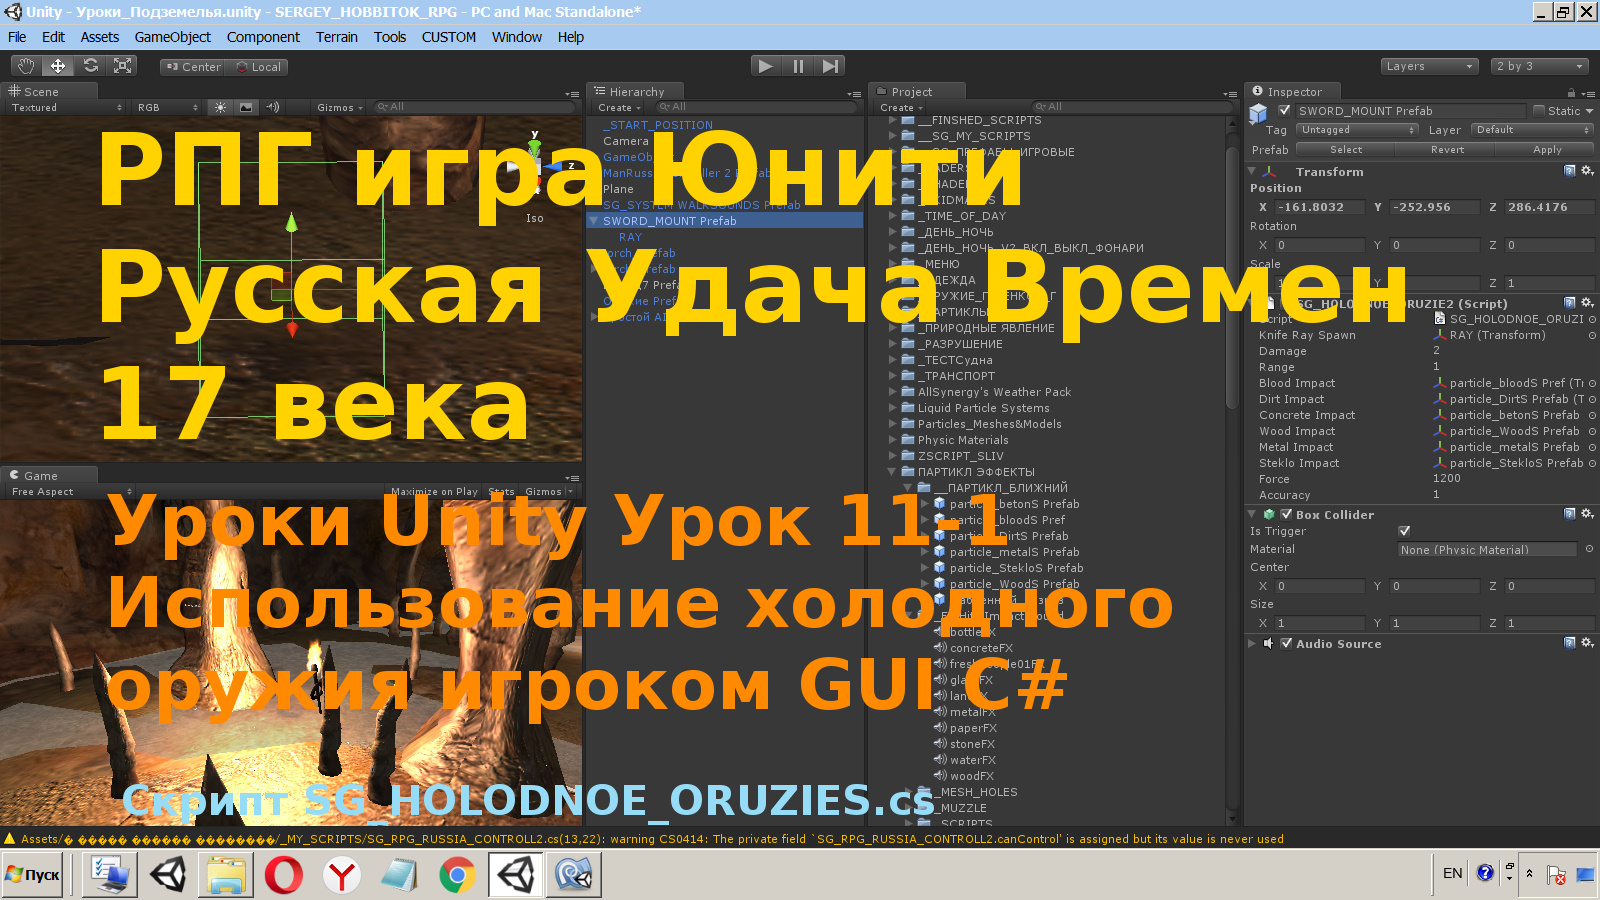
Task: Expand the Audio Source component foldout
Action: click(1252, 643)
